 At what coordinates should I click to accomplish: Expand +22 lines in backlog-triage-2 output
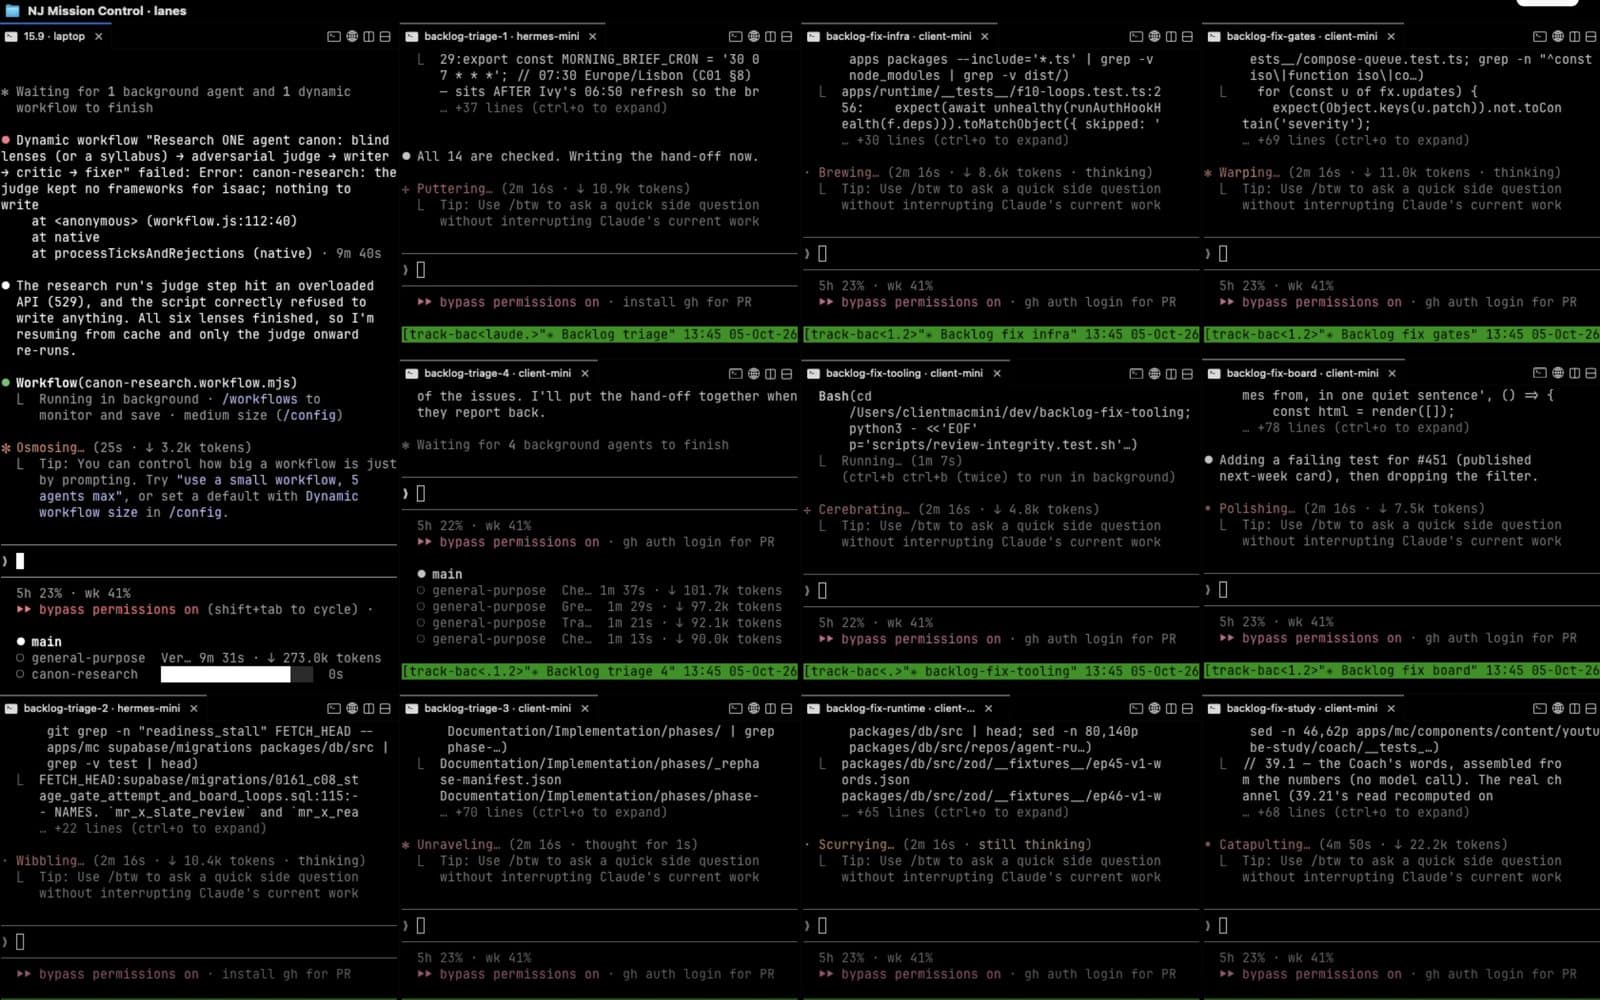tap(153, 828)
